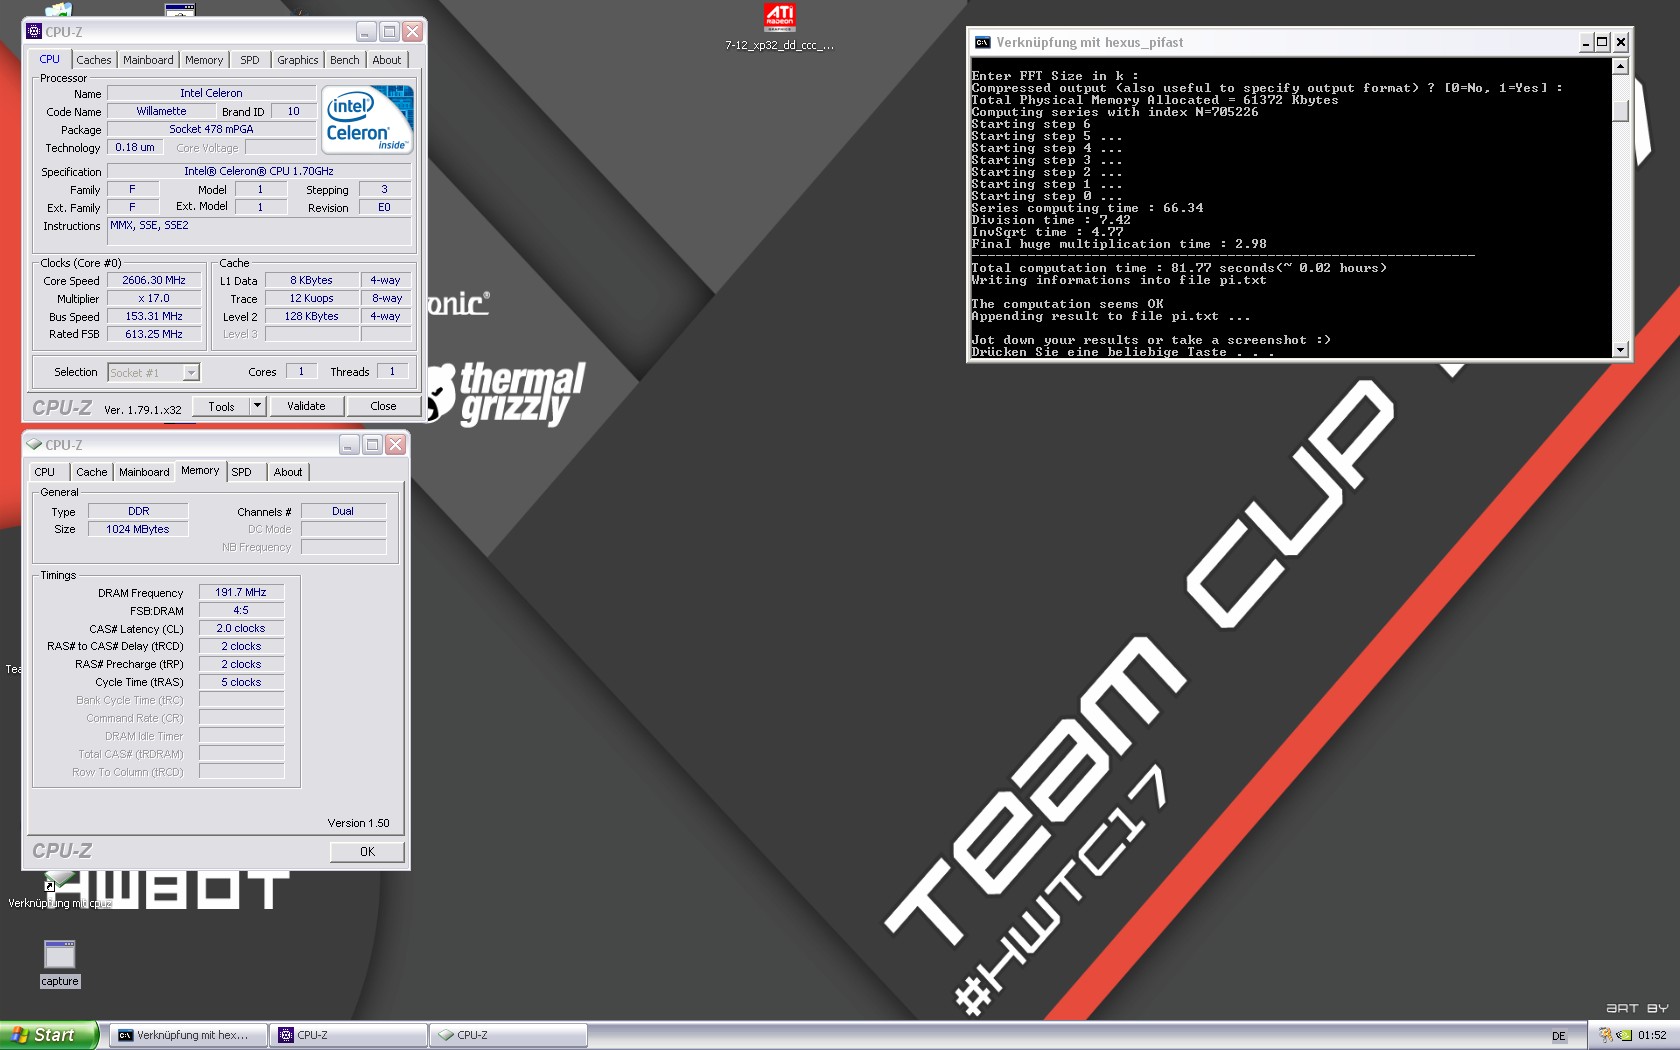
Task: Switch to second CPU-Z taskbar button
Action: pos(509,1035)
